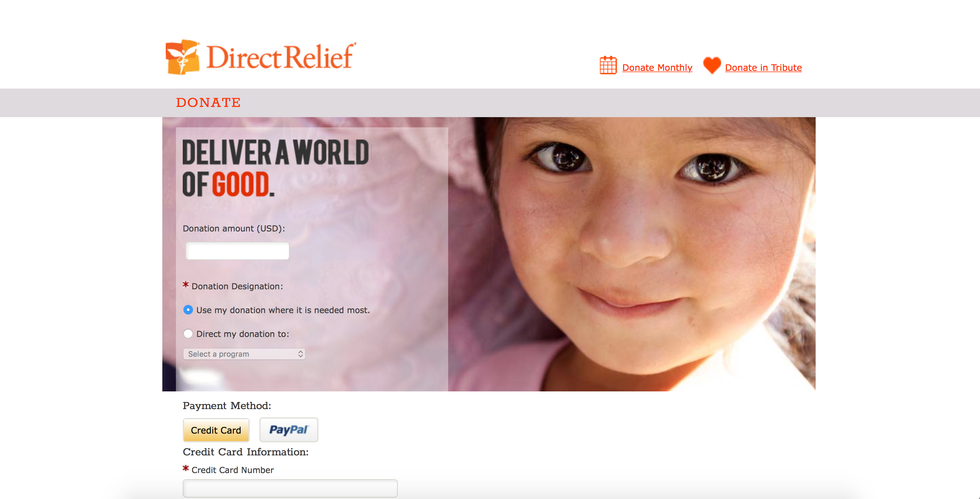980x499 pixels.
Task: Expand the 'Select a program' dropdown
Action: (x=244, y=354)
